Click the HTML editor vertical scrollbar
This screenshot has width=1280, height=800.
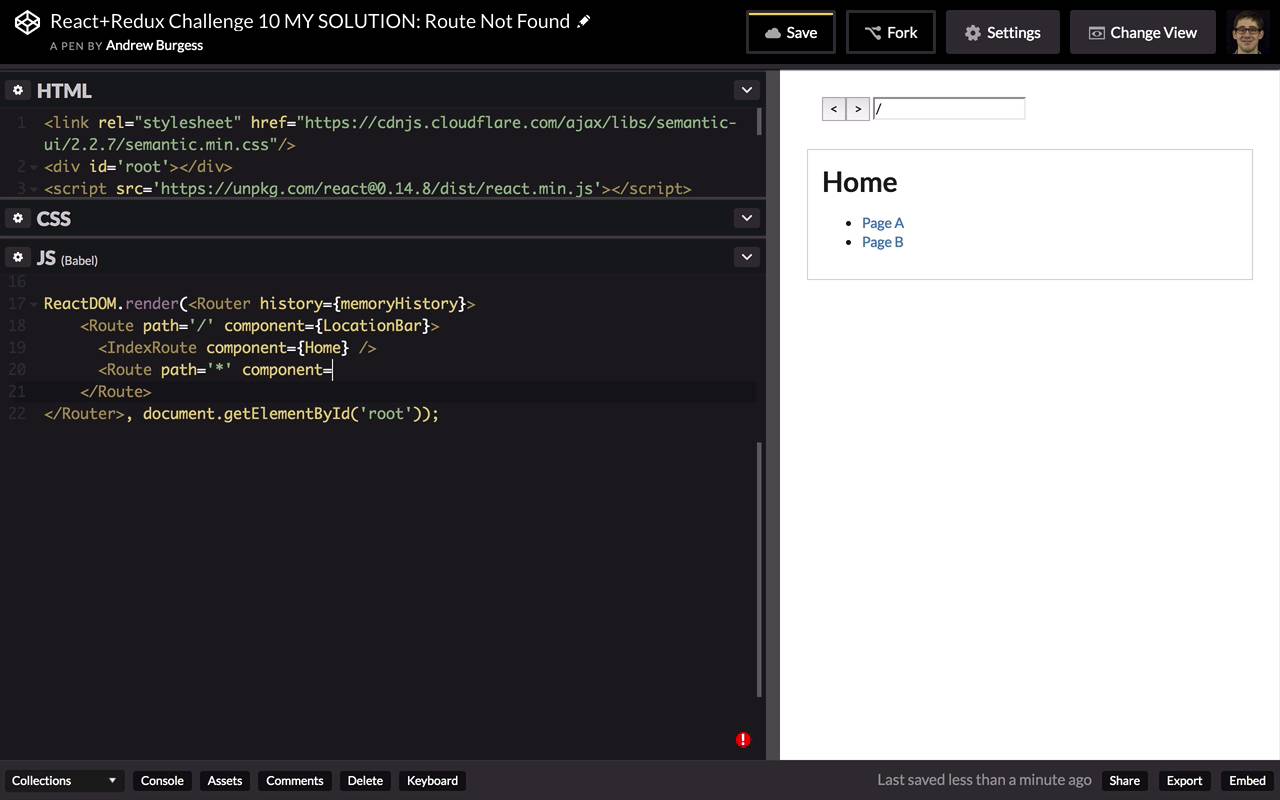[760, 122]
